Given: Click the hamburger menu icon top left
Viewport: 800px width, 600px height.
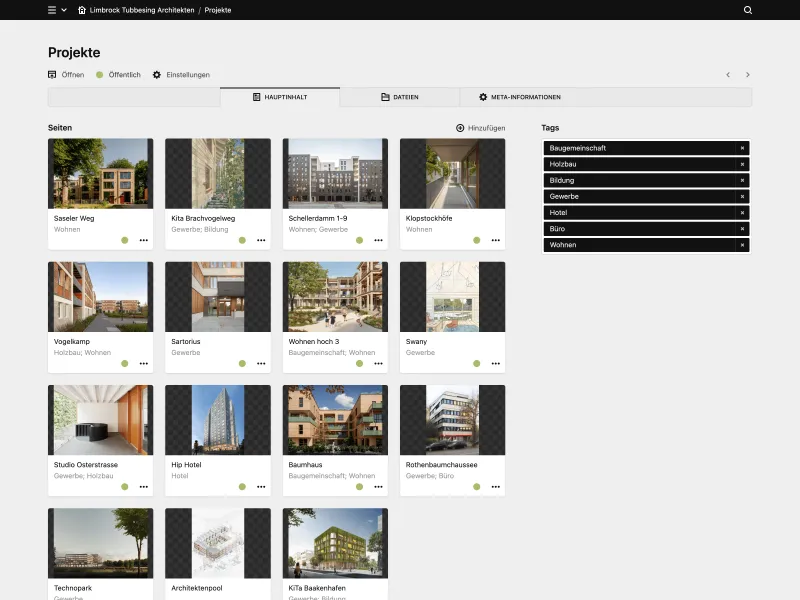Looking at the screenshot, I should pyautogui.click(x=51, y=10).
